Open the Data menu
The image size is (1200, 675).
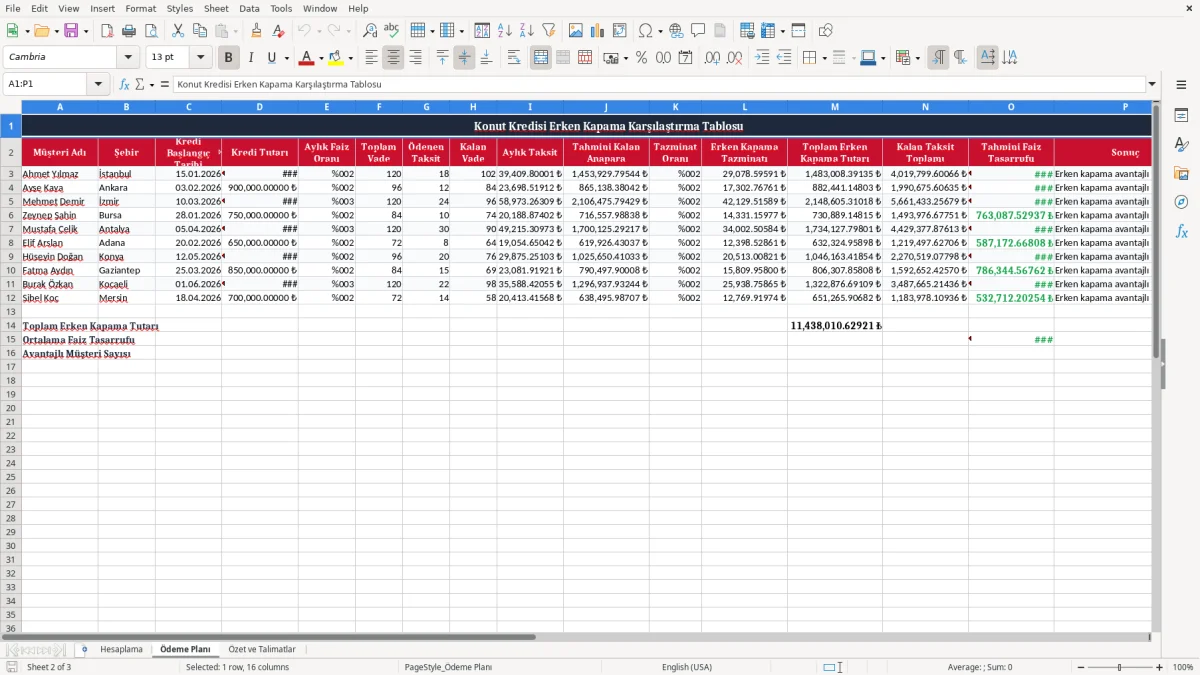(x=250, y=8)
